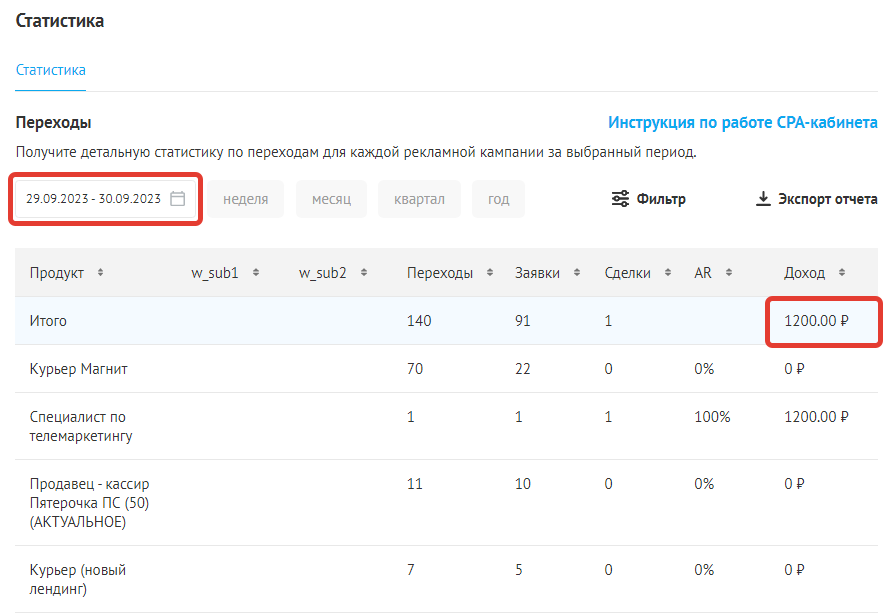Click the Фильтр sliders icon

coord(620,199)
